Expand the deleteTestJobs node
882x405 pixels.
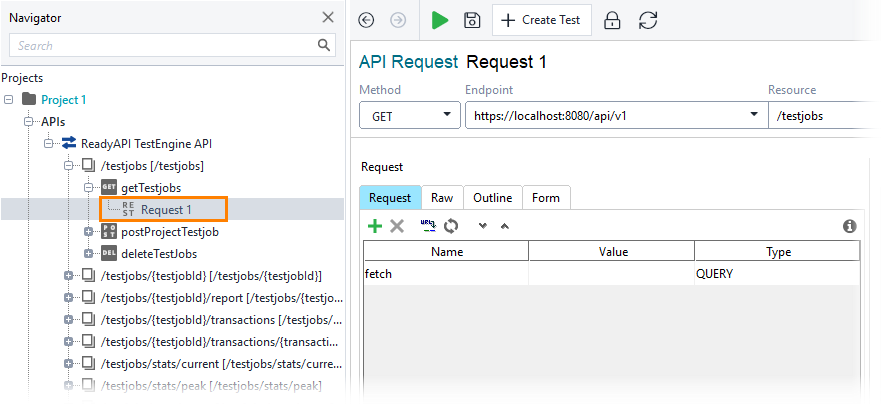click(88, 253)
